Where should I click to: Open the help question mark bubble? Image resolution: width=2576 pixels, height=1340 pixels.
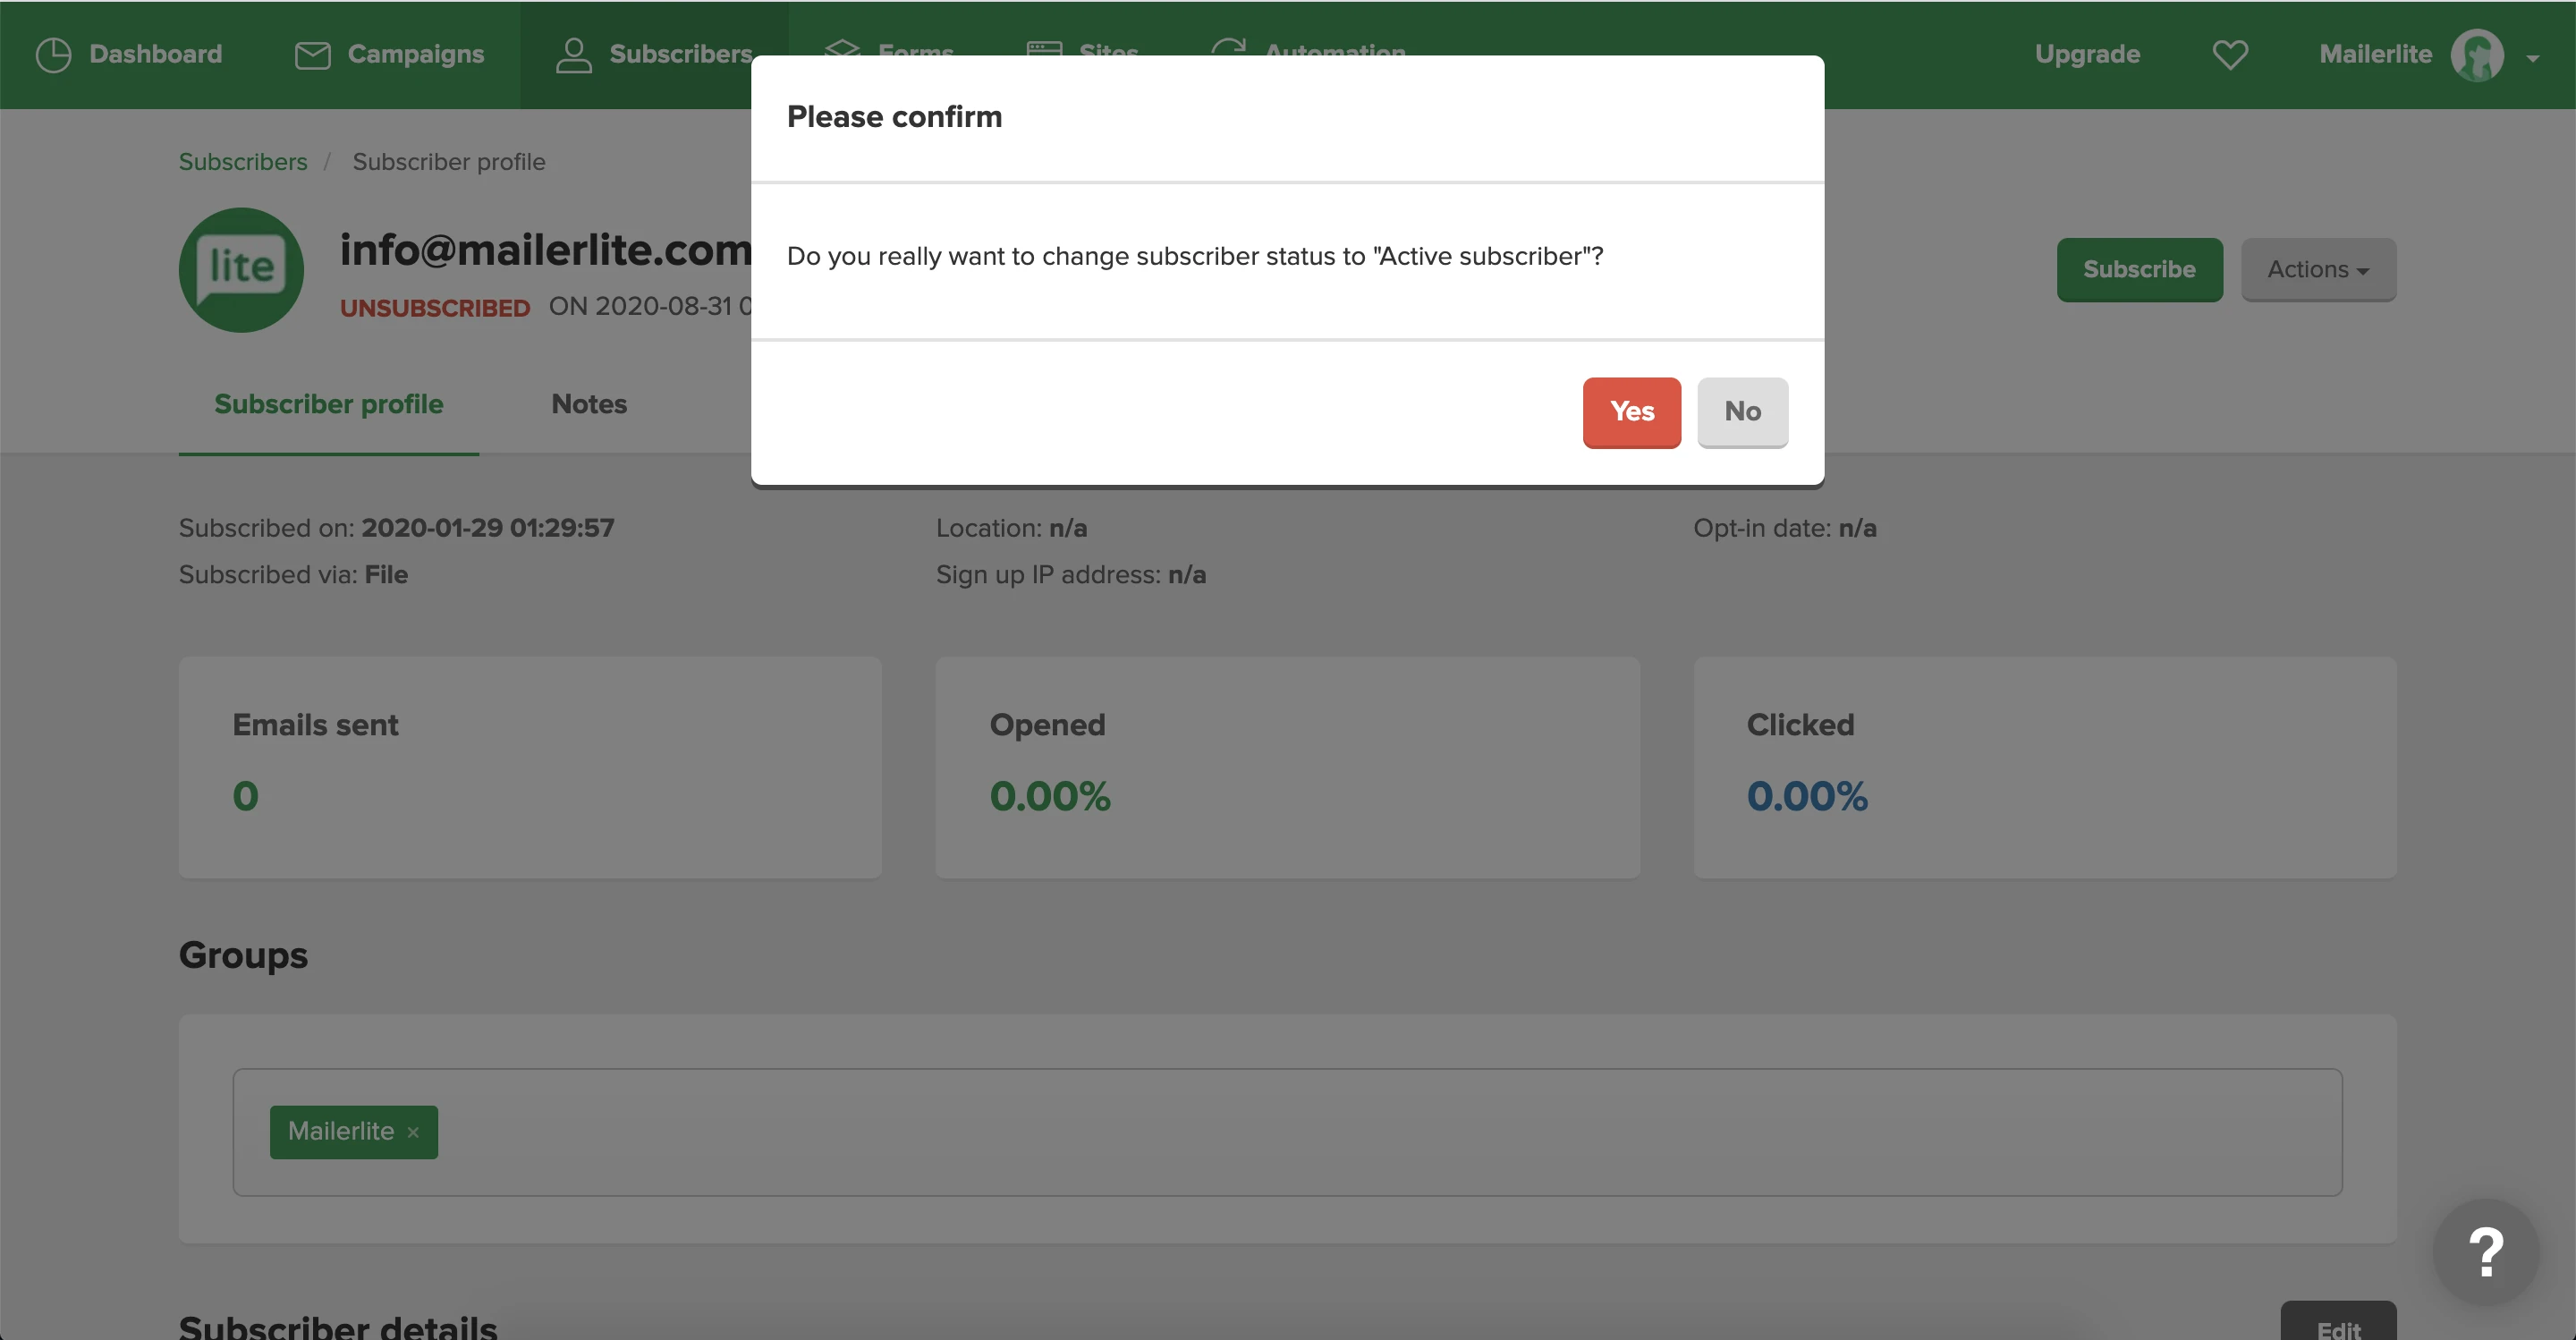(x=2485, y=1252)
